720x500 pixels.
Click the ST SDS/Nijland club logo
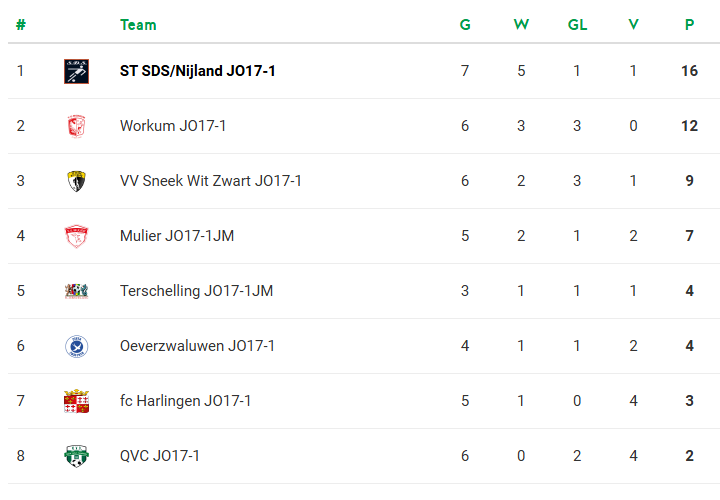click(76, 71)
